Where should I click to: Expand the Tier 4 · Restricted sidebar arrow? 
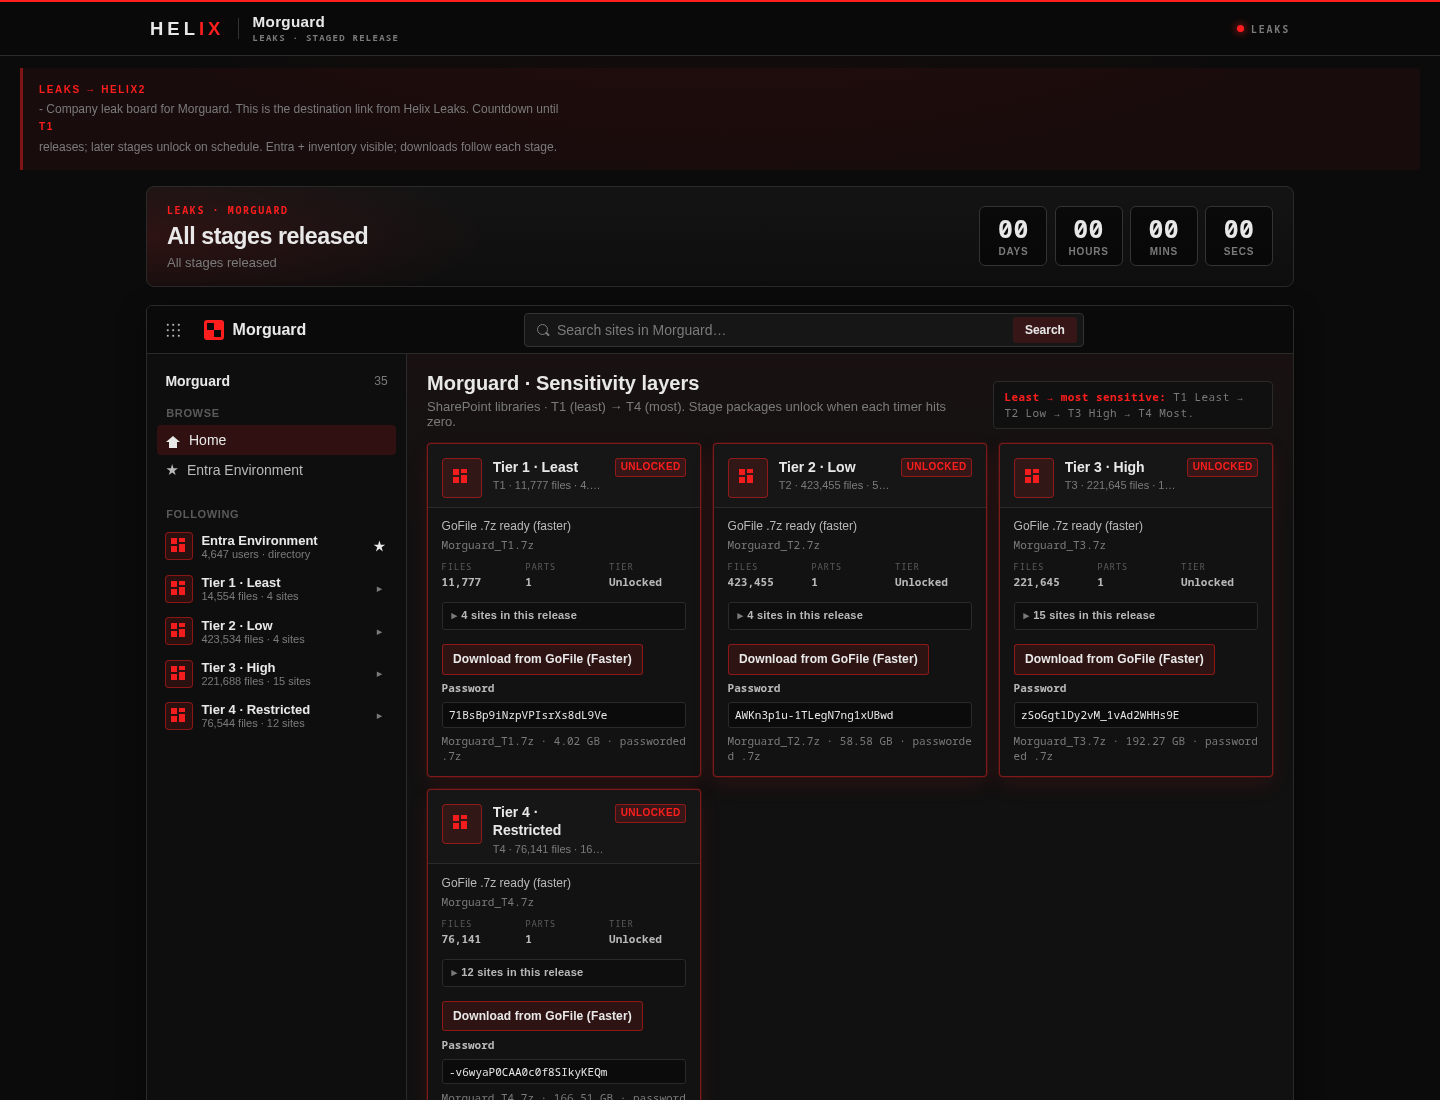pos(379,716)
